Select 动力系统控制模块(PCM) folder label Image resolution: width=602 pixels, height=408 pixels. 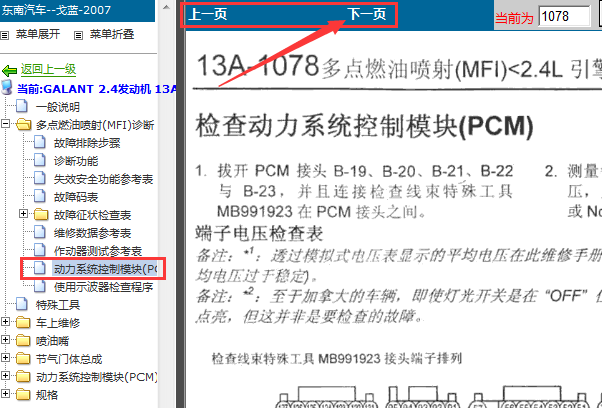click(x=97, y=377)
